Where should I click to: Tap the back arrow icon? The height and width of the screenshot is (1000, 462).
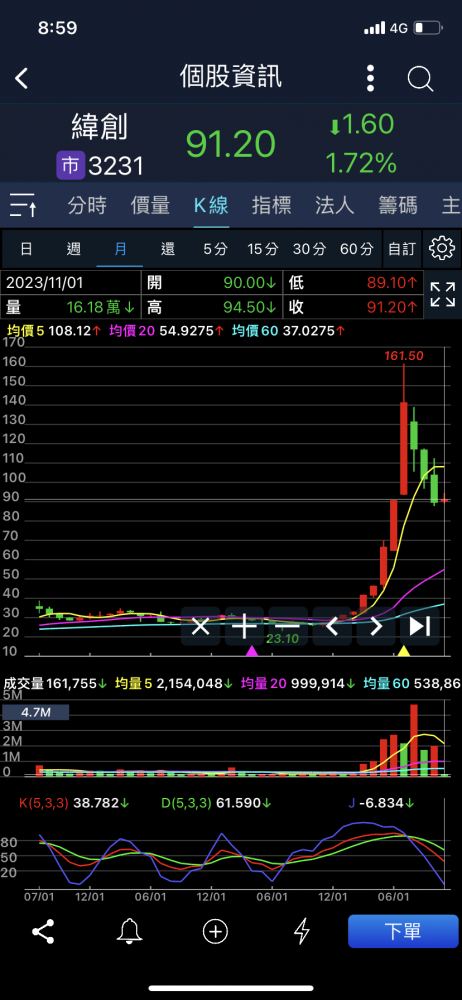[22, 78]
